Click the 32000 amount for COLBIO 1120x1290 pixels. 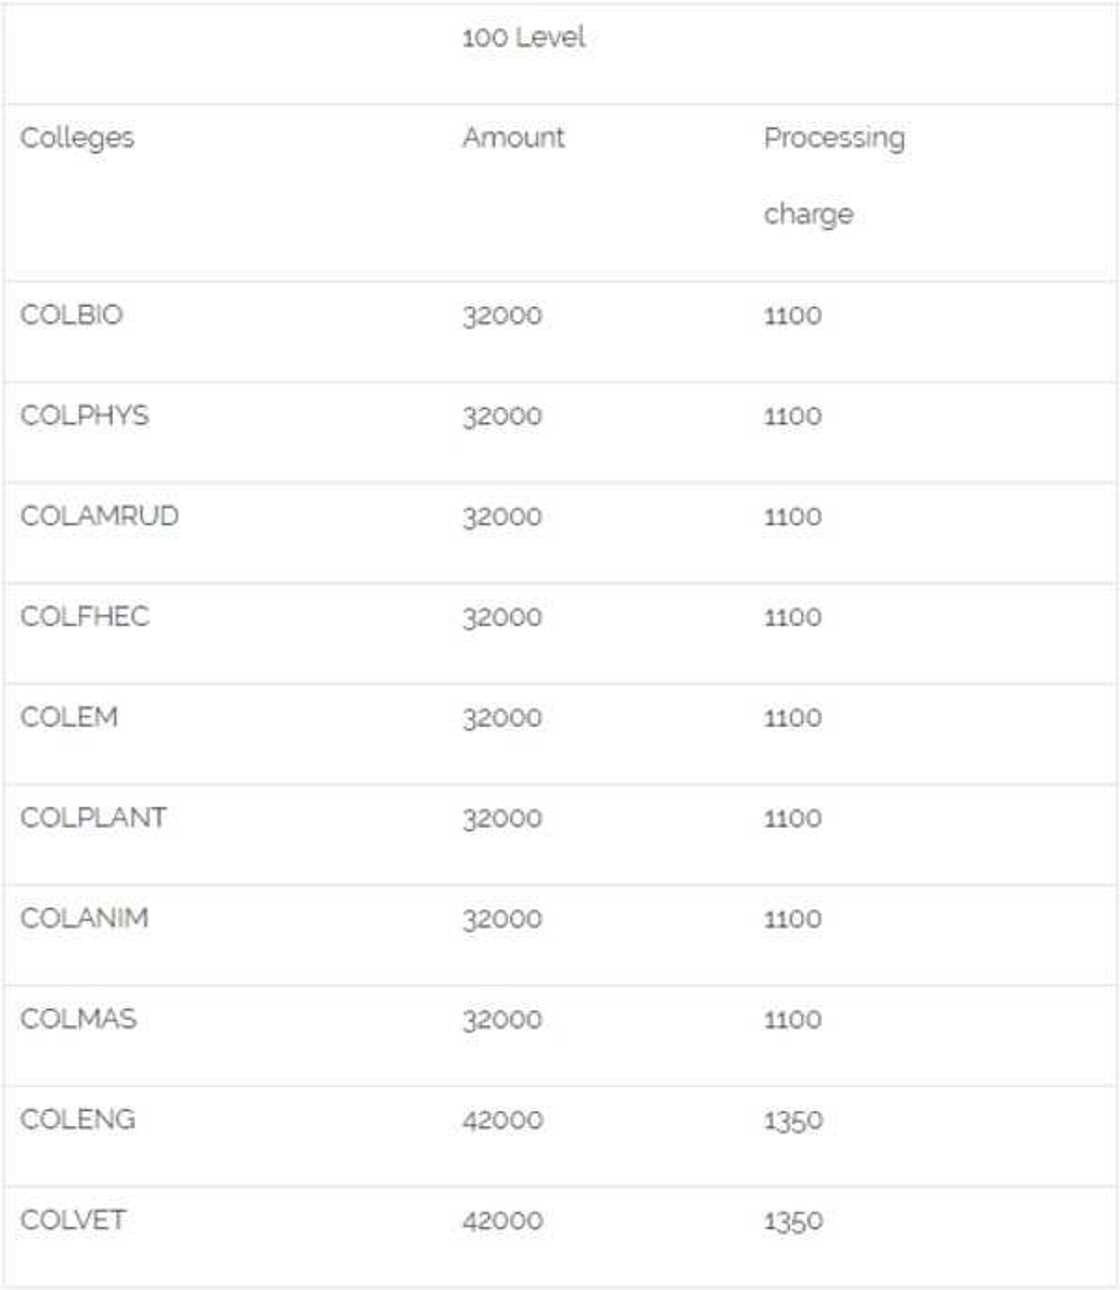[502, 316]
